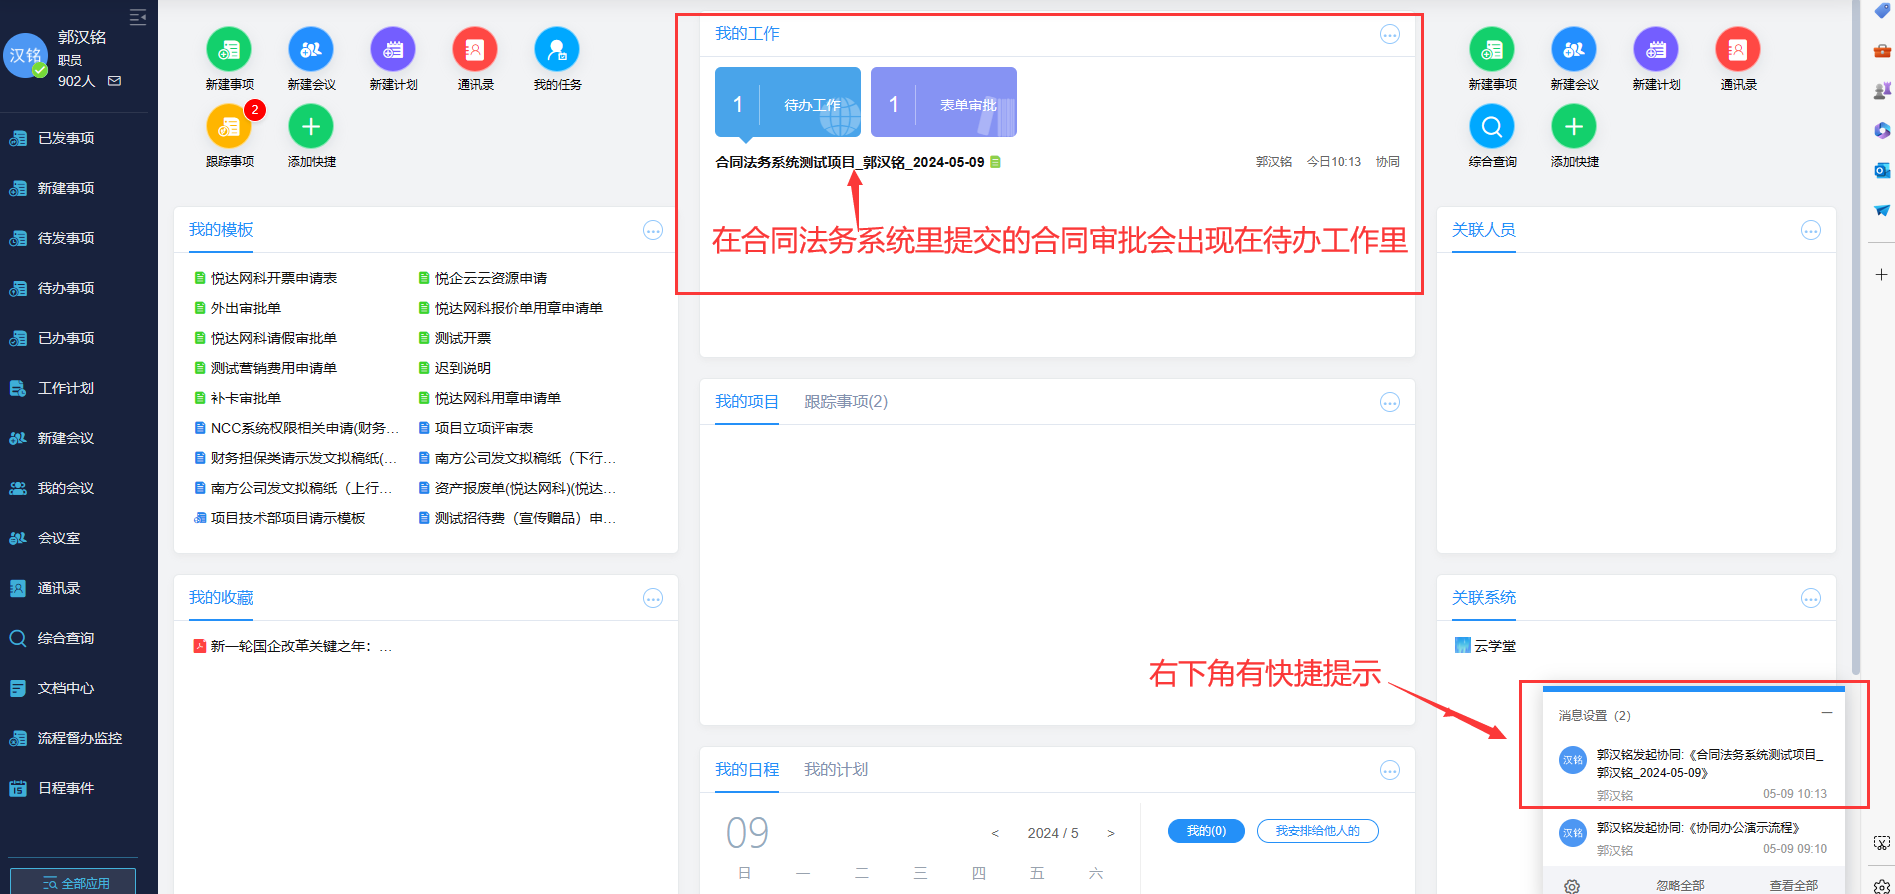This screenshot has width=1895, height=894.
Task: Open the 悦达网科开票申请表 template link
Action: point(273,278)
